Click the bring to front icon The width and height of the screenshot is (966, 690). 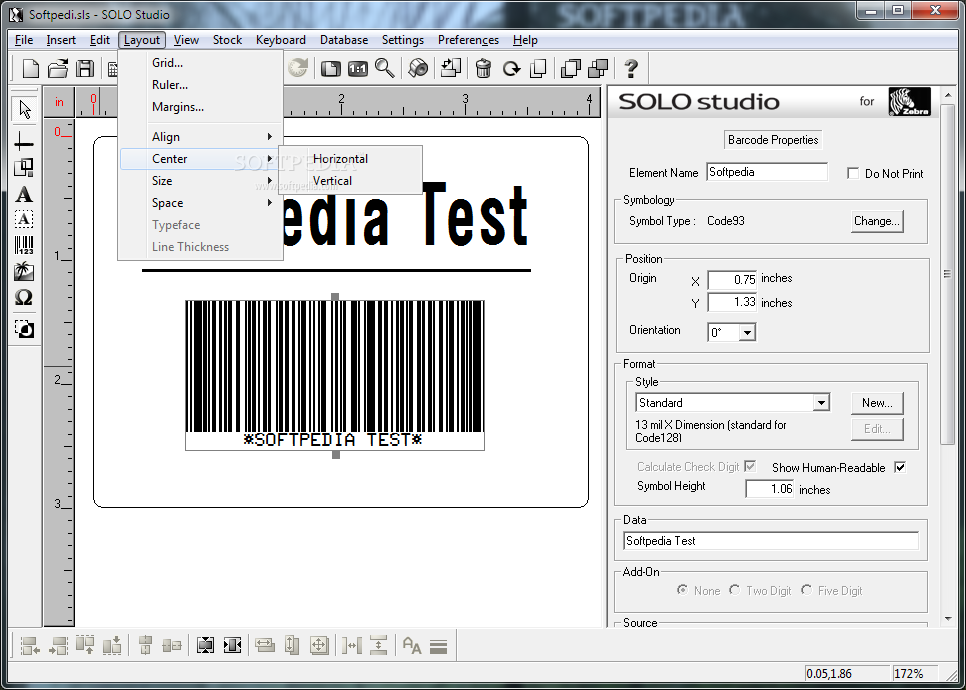[571, 68]
